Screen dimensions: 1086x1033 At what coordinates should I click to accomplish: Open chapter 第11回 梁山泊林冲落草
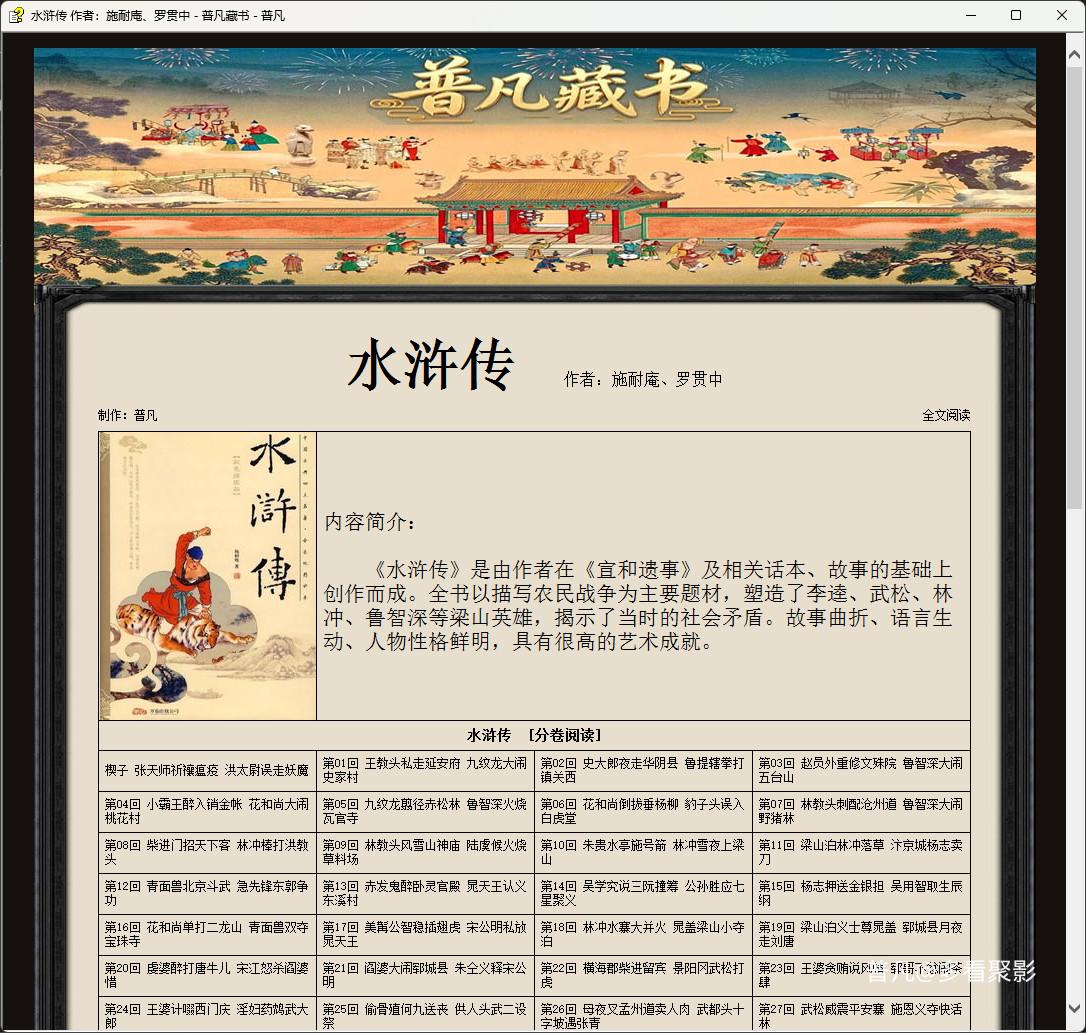[860, 852]
